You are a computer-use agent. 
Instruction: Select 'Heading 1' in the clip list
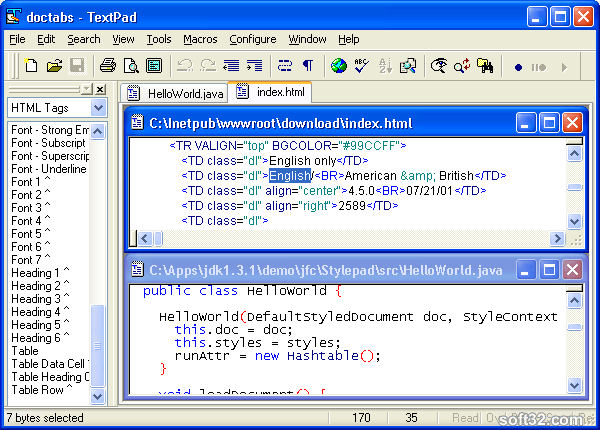[x=40, y=273]
